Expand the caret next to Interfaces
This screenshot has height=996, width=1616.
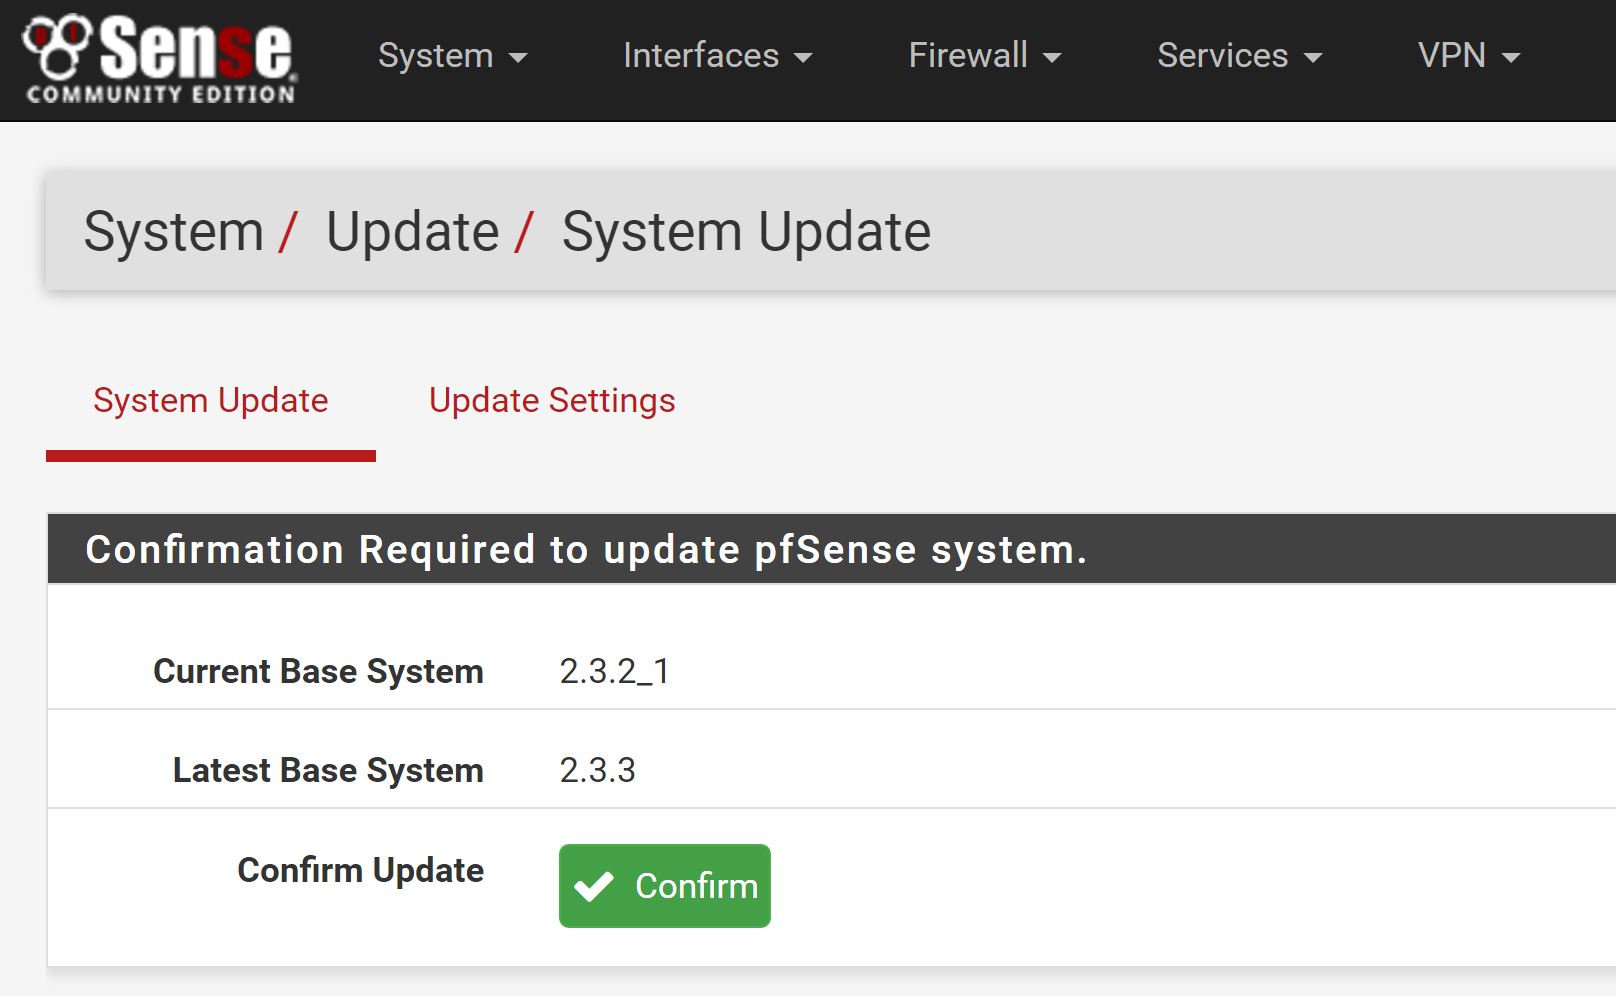point(803,58)
